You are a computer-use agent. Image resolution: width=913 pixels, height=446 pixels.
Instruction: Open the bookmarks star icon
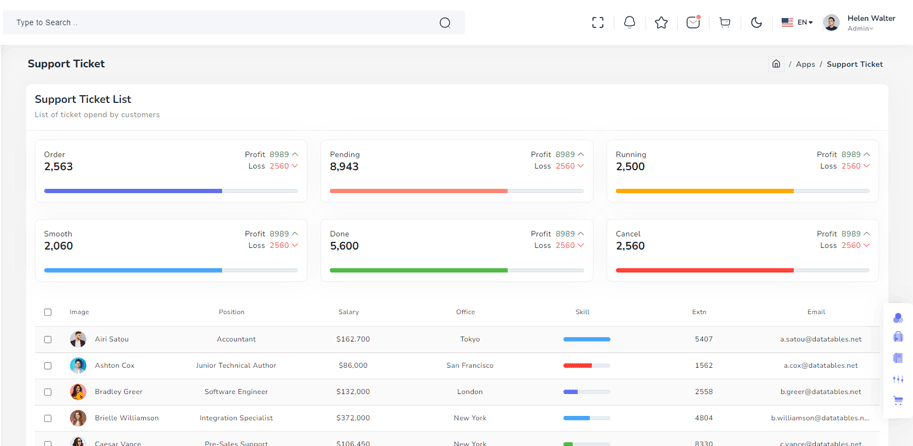coord(661,23)
